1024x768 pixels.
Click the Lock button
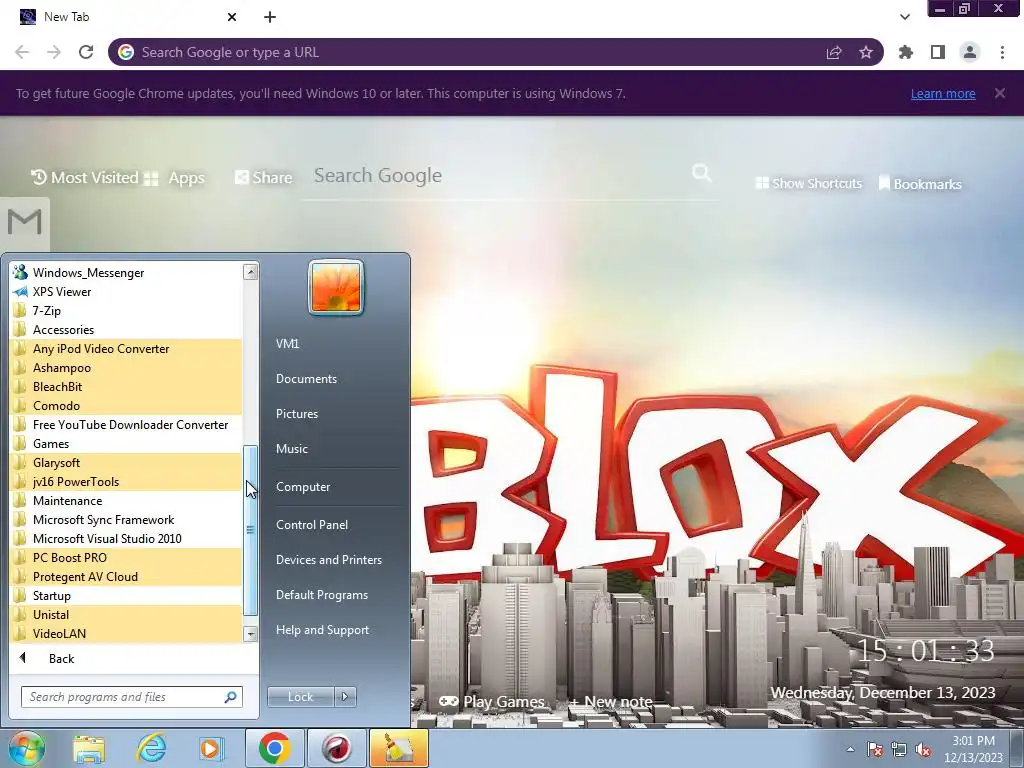(300, 697)
